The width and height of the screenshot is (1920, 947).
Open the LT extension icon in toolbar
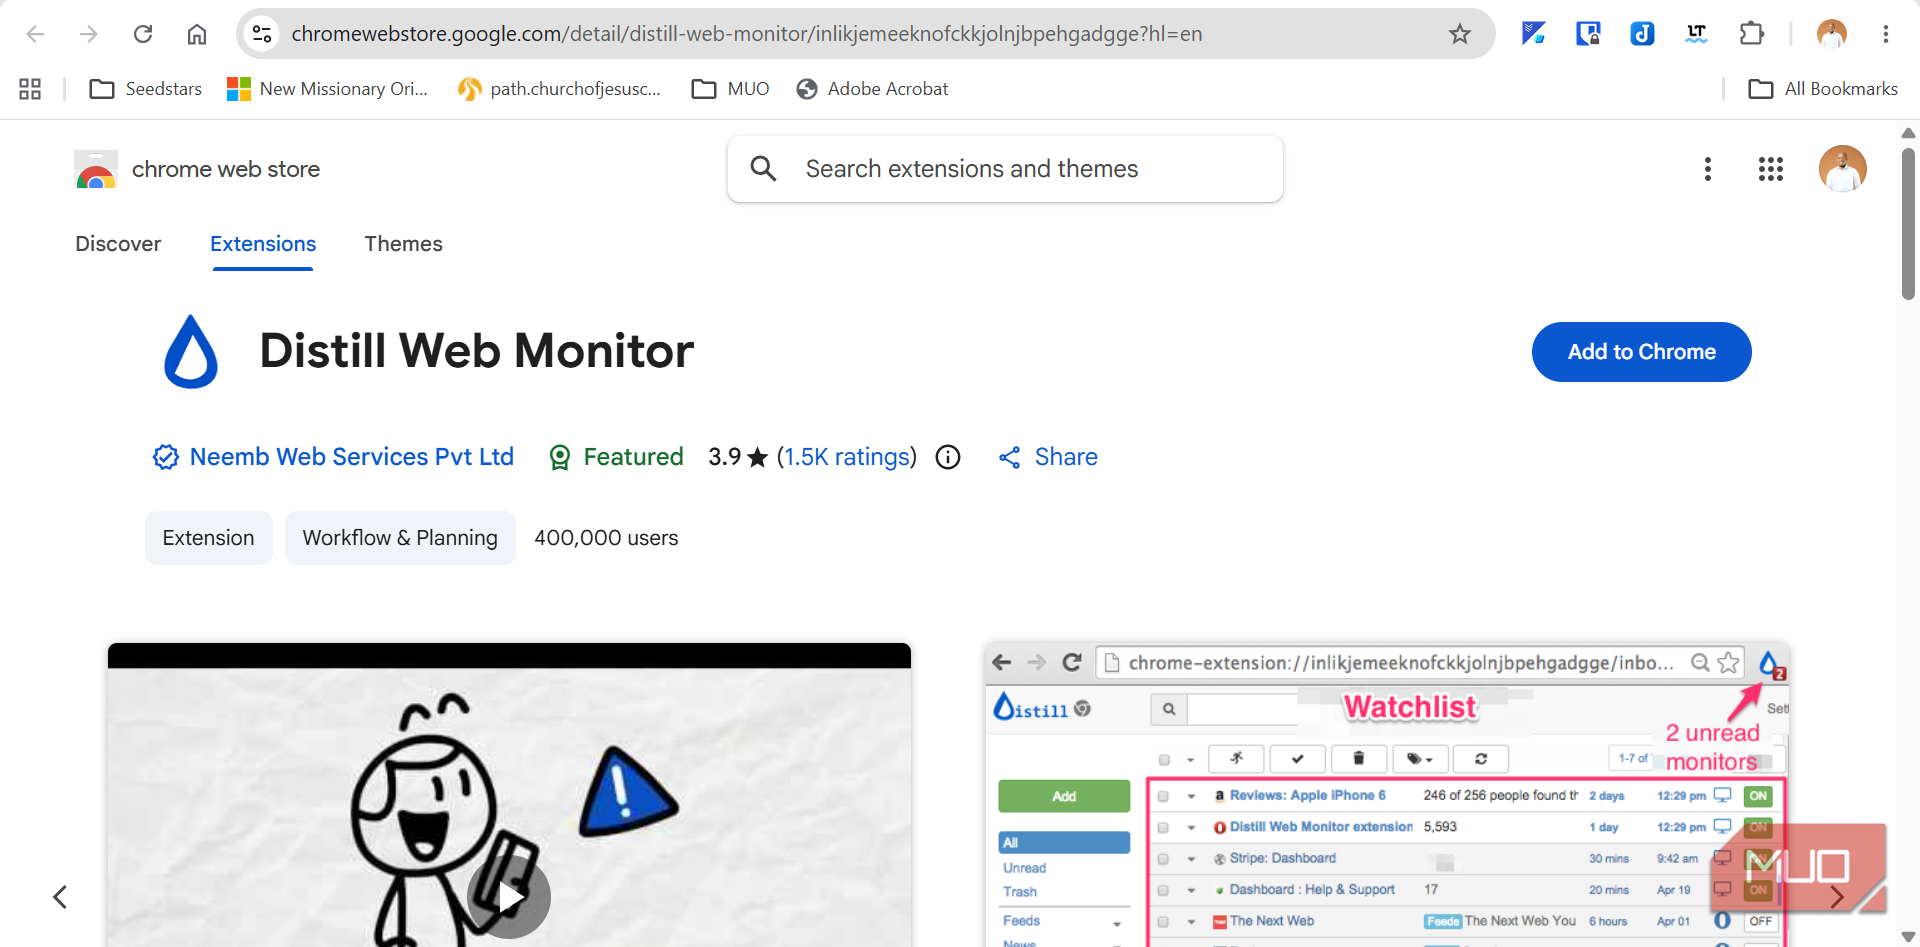tap(1696, 34)
